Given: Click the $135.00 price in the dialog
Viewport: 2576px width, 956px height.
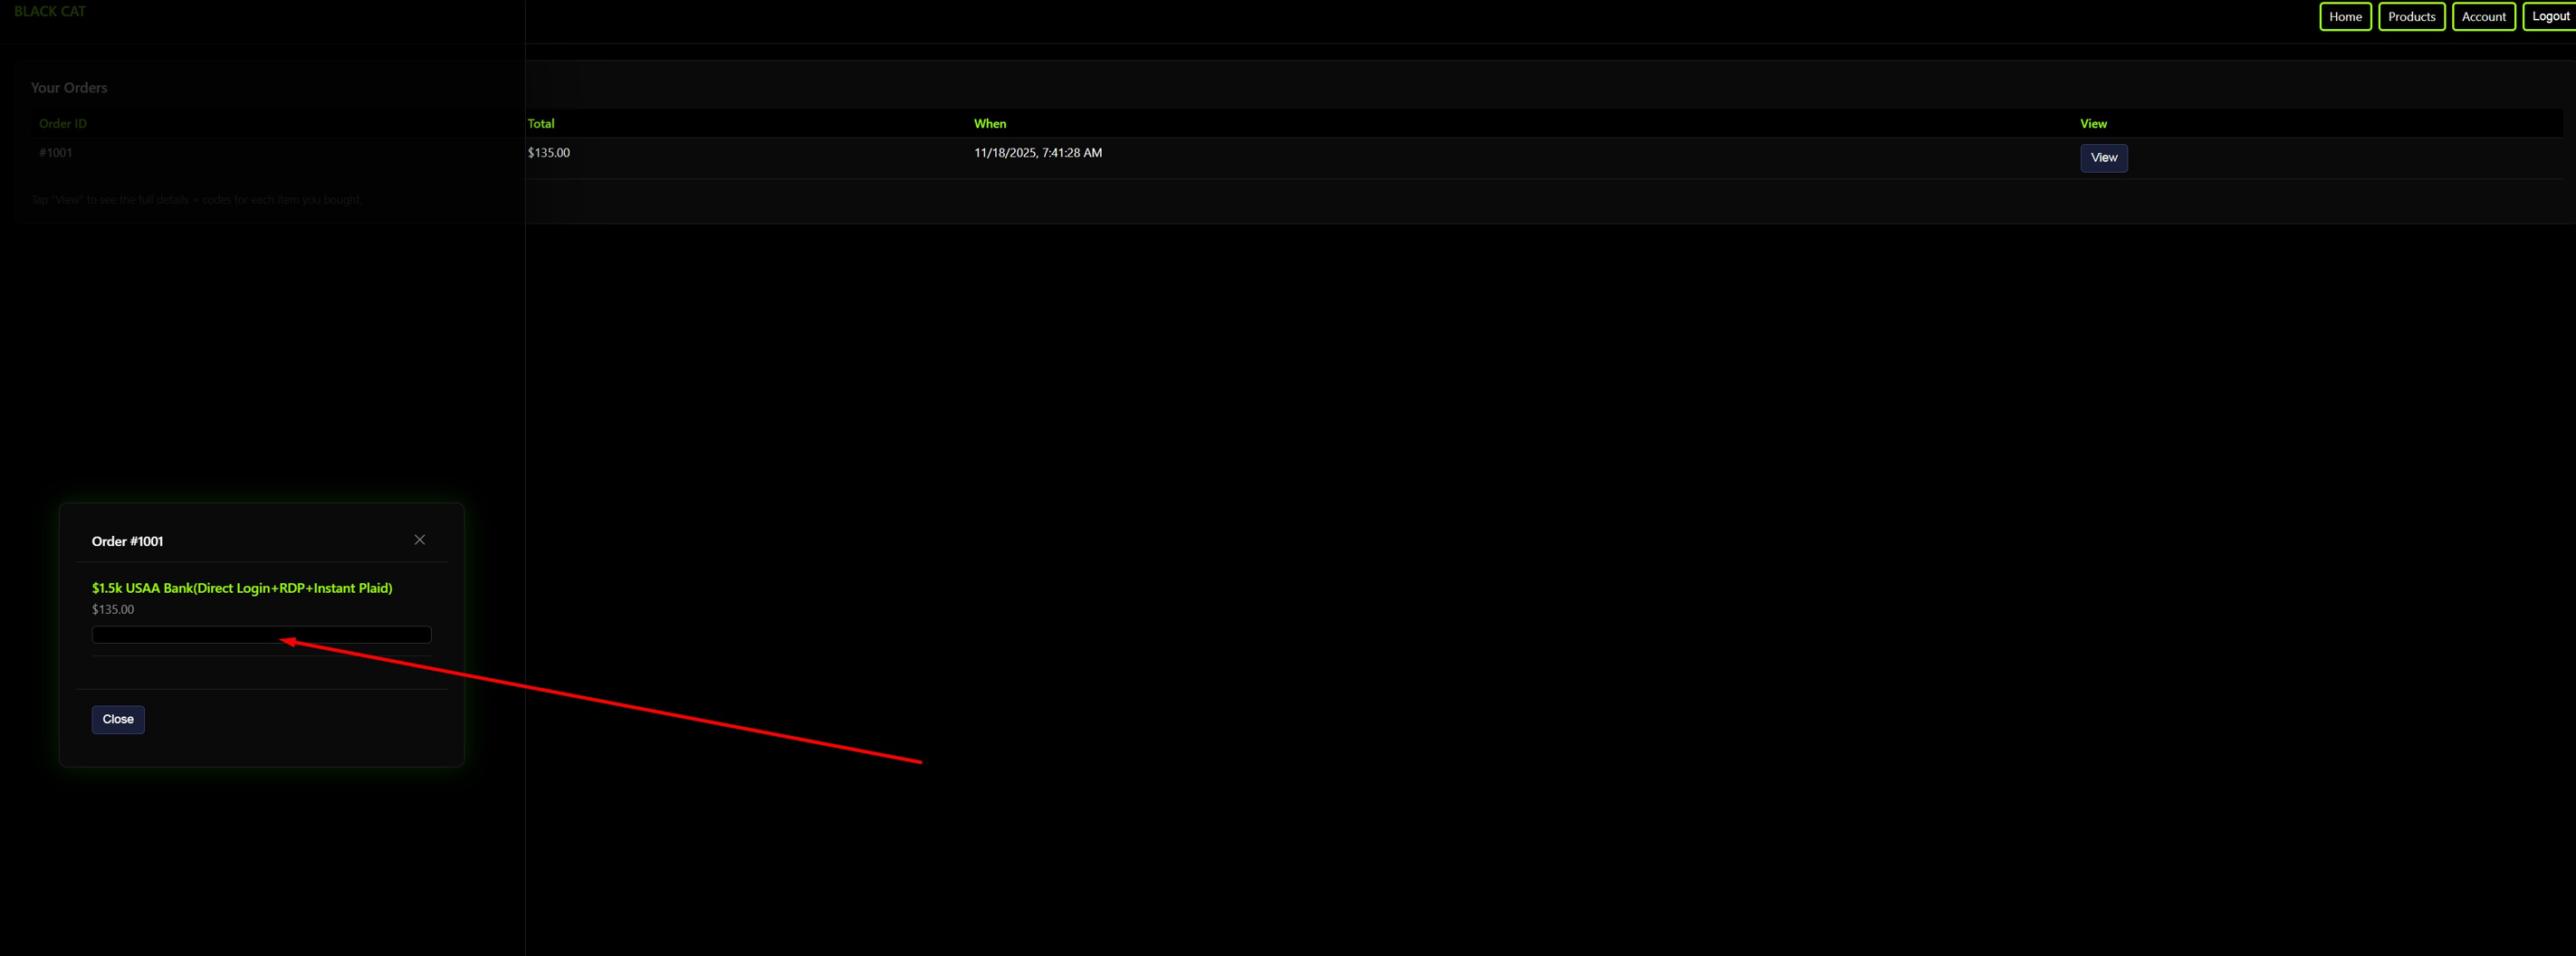Looking at the screenshot, I should click(113, 610).
